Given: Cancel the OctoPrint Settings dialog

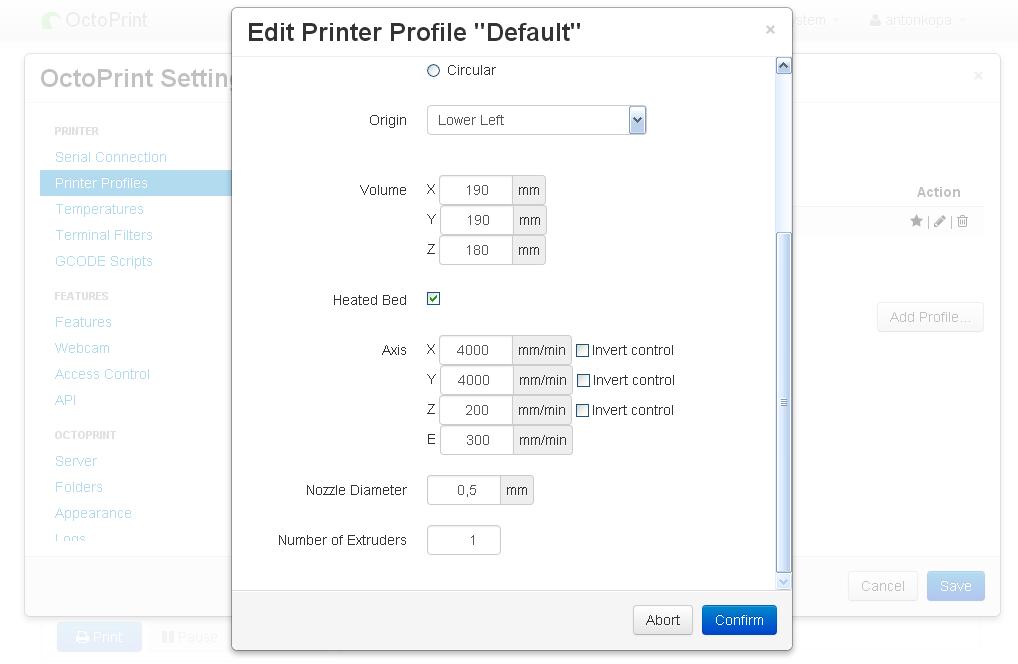Looking at the screenshot, I should point(882,586).
